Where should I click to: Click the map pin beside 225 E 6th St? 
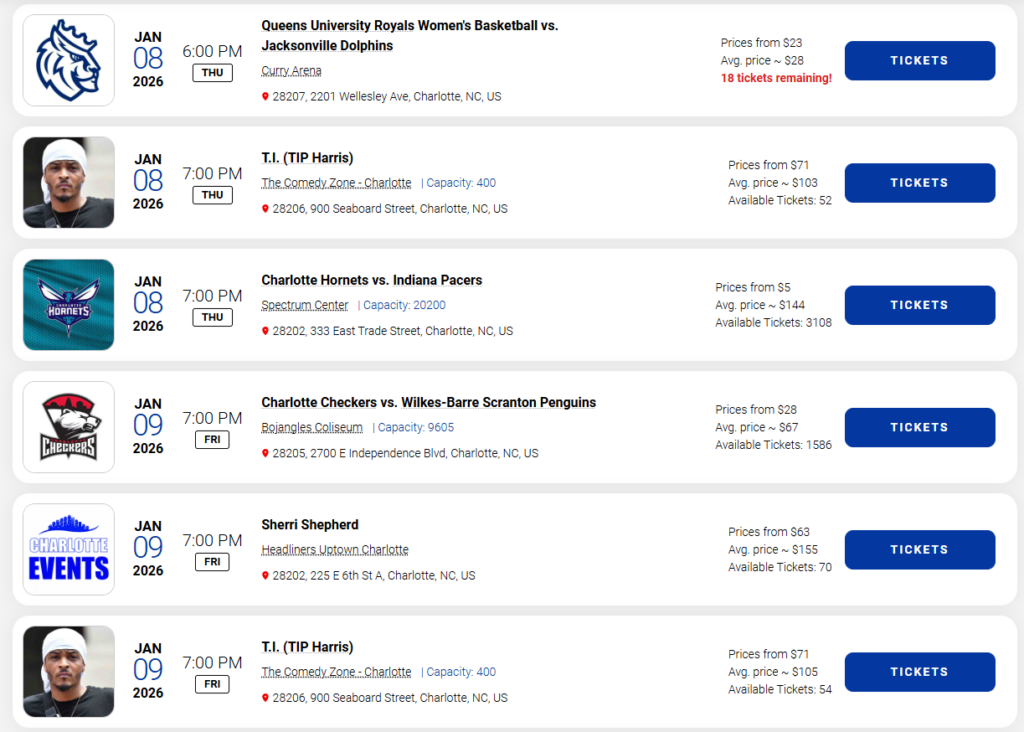[x=265, y=576]
